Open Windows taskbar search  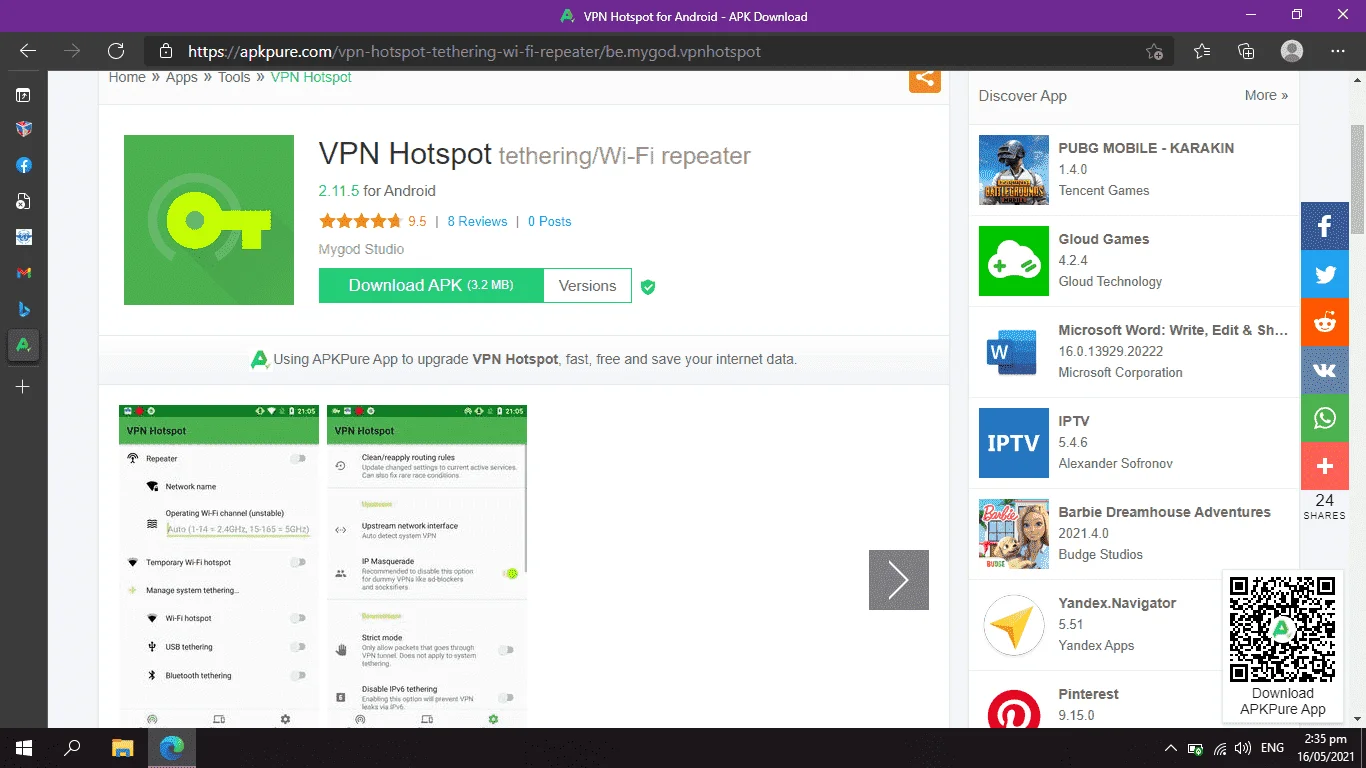(x=72, y=748)
